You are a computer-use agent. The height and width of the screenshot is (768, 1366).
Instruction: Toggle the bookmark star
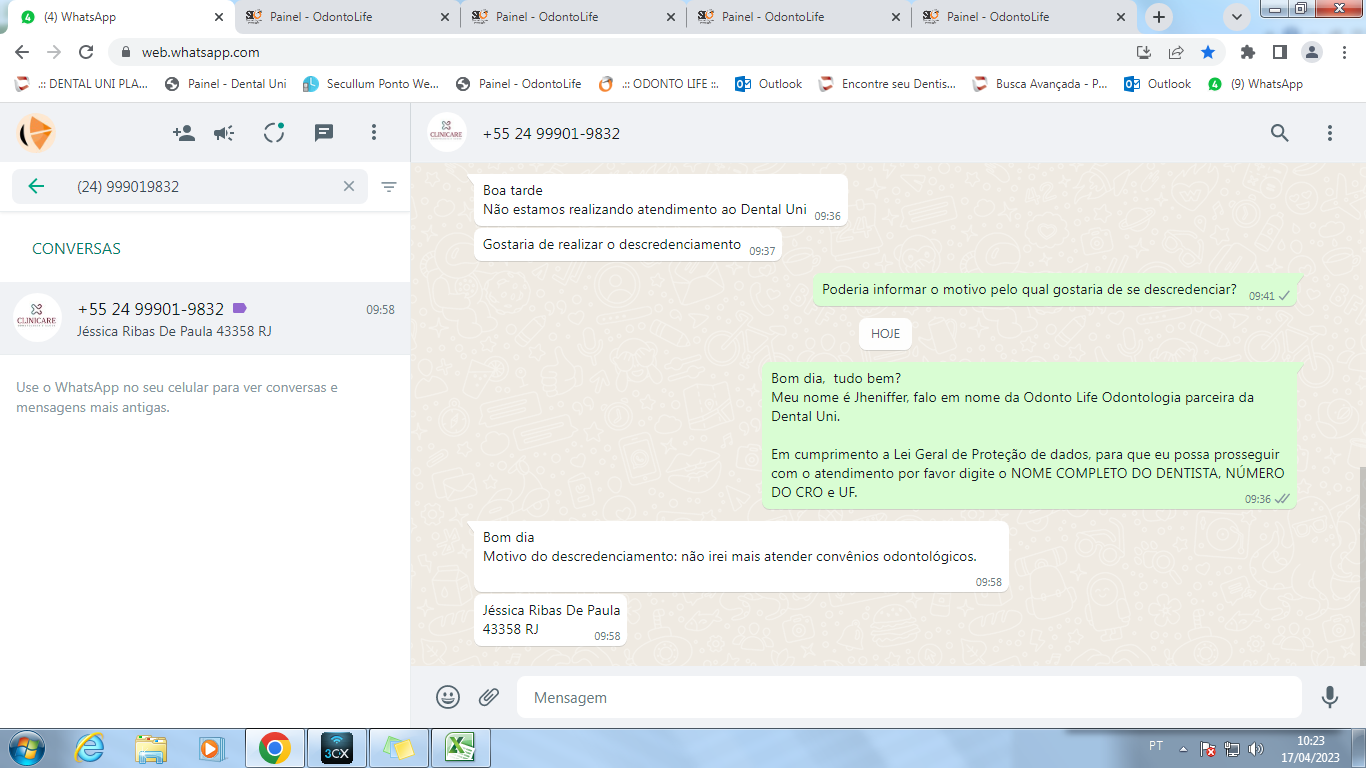pos(1208,52)
